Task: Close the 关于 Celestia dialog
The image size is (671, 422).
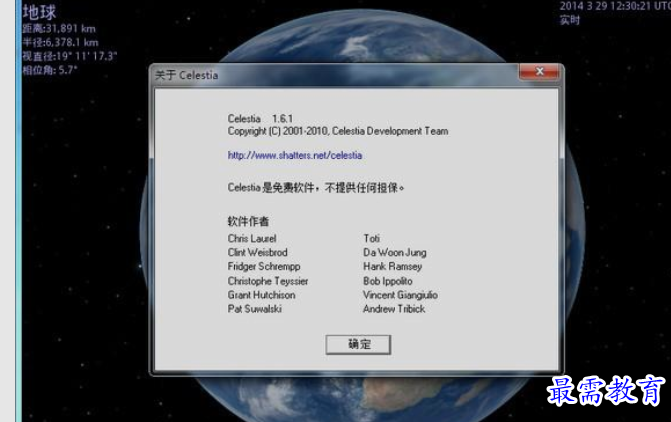Action: click(x=539, y=71)
